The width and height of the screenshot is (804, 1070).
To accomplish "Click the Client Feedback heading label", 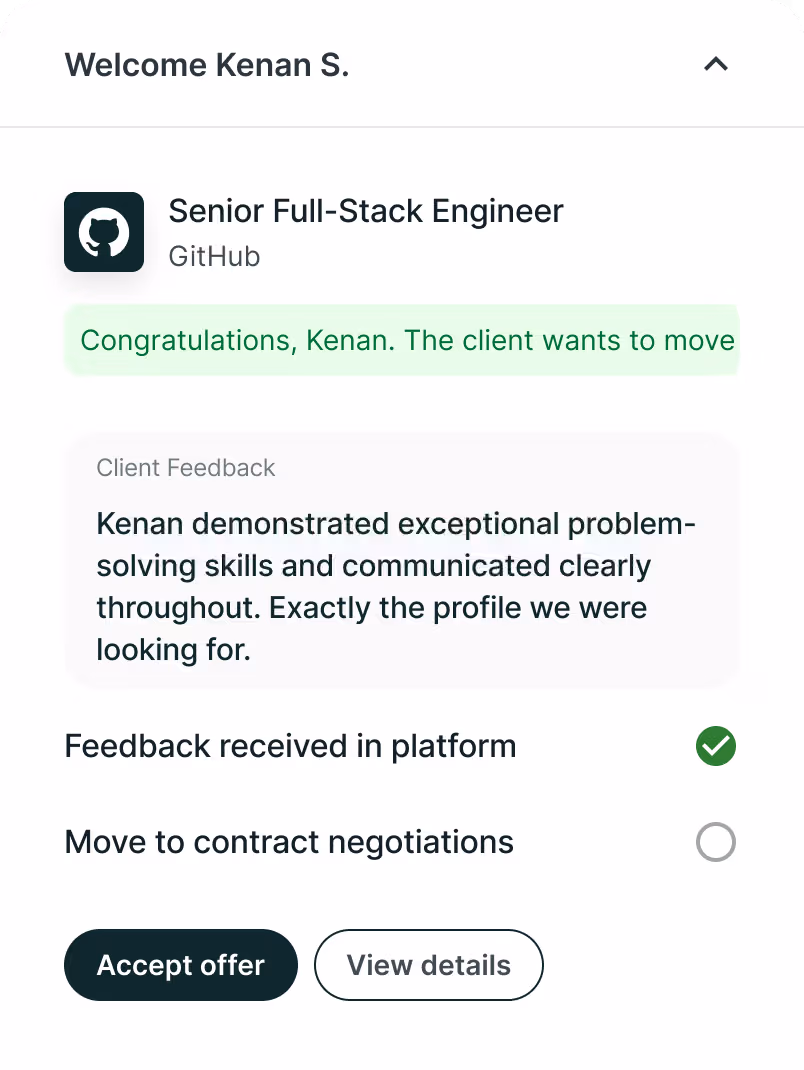I will tap(185, 468).
